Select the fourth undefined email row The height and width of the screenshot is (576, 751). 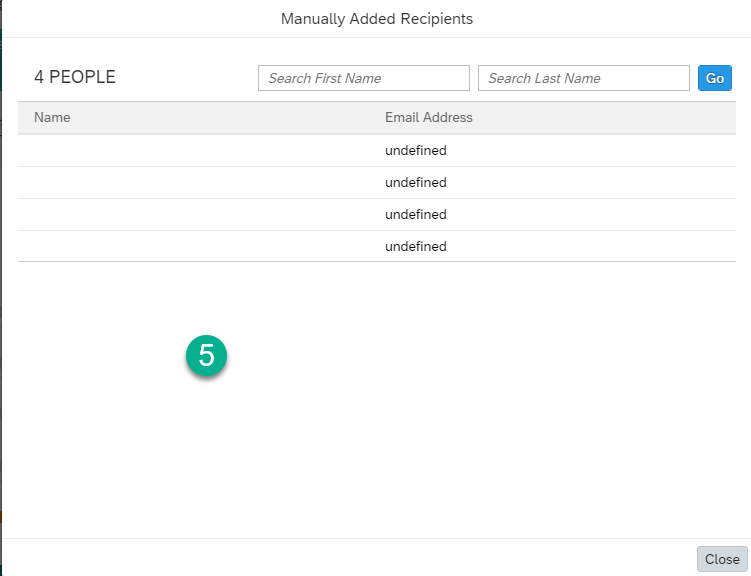(377, 246)
